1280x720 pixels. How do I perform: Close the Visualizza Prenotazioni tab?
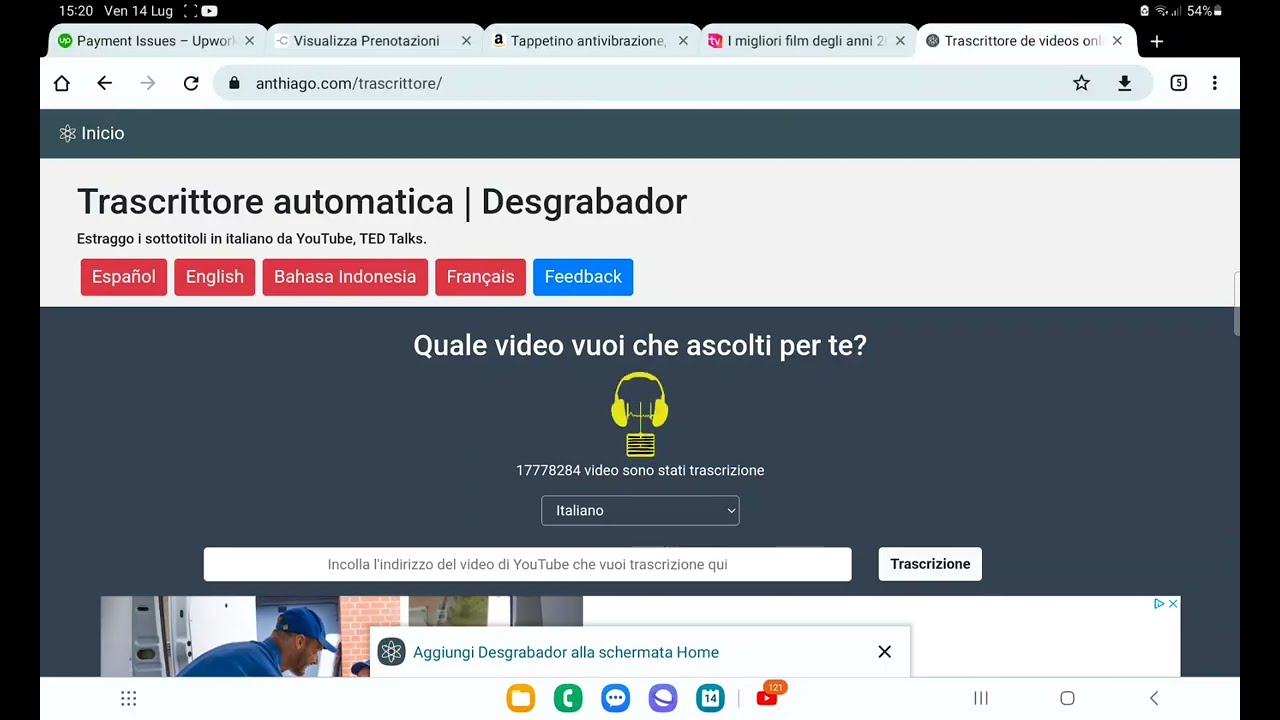click(x=466, y=41)
